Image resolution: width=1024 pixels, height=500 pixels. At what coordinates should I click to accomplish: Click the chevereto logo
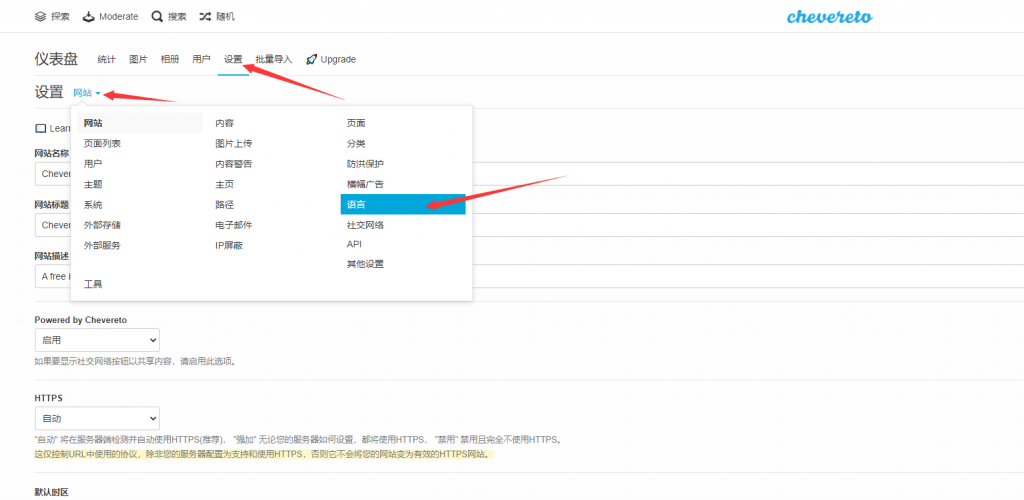[827, 17]
